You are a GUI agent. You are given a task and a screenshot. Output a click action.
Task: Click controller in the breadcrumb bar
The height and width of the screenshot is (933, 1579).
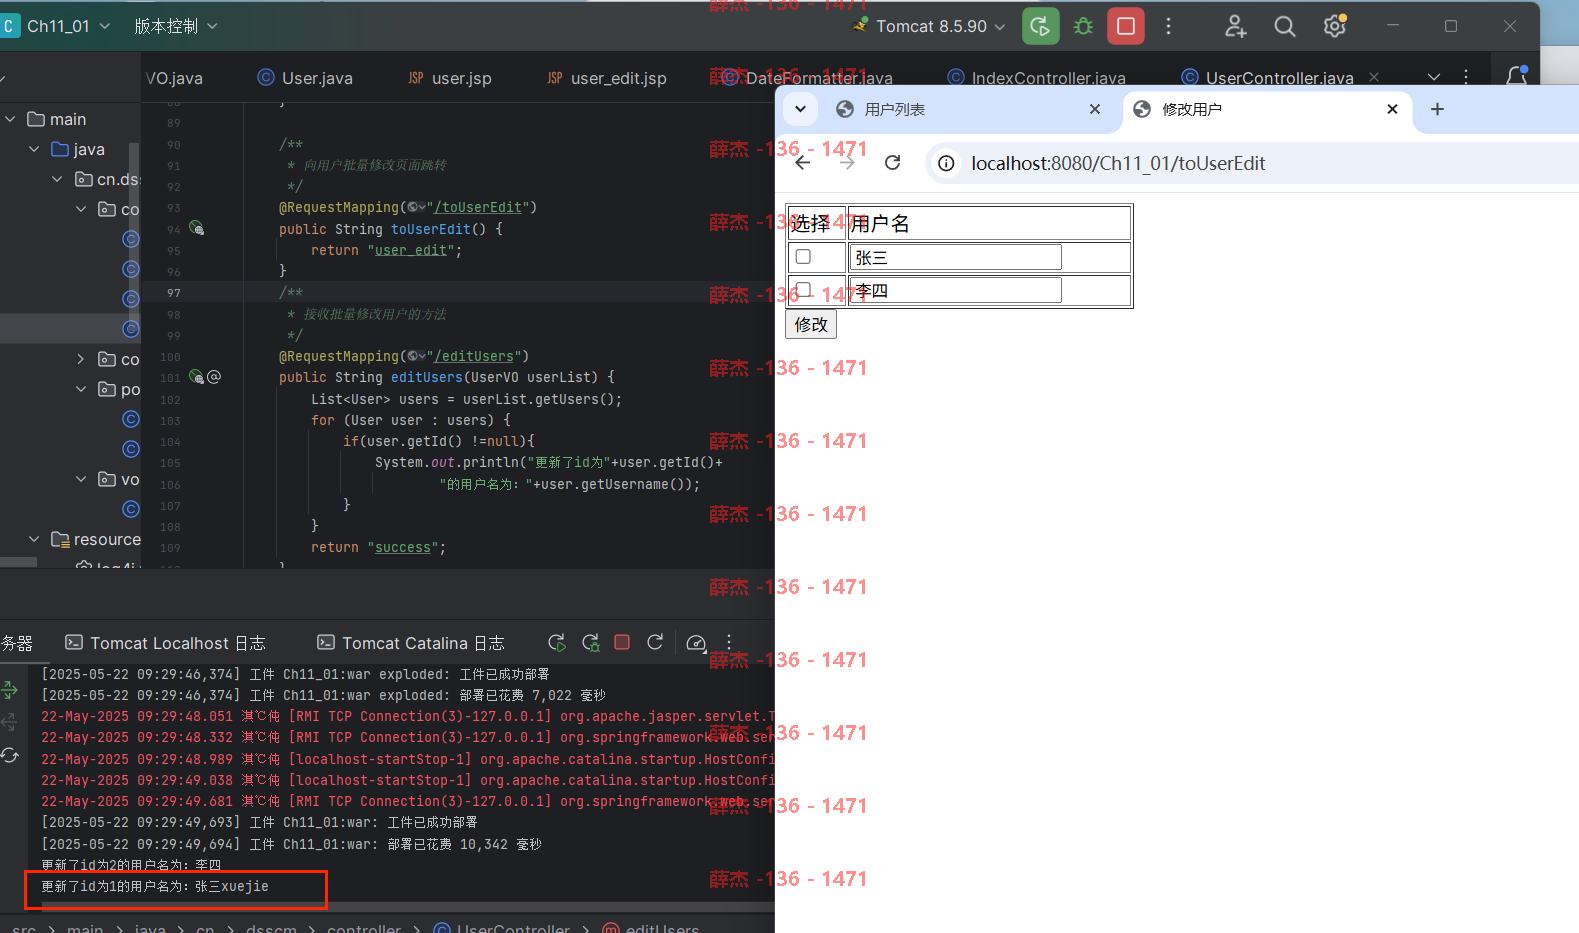(x=364, y=929)
